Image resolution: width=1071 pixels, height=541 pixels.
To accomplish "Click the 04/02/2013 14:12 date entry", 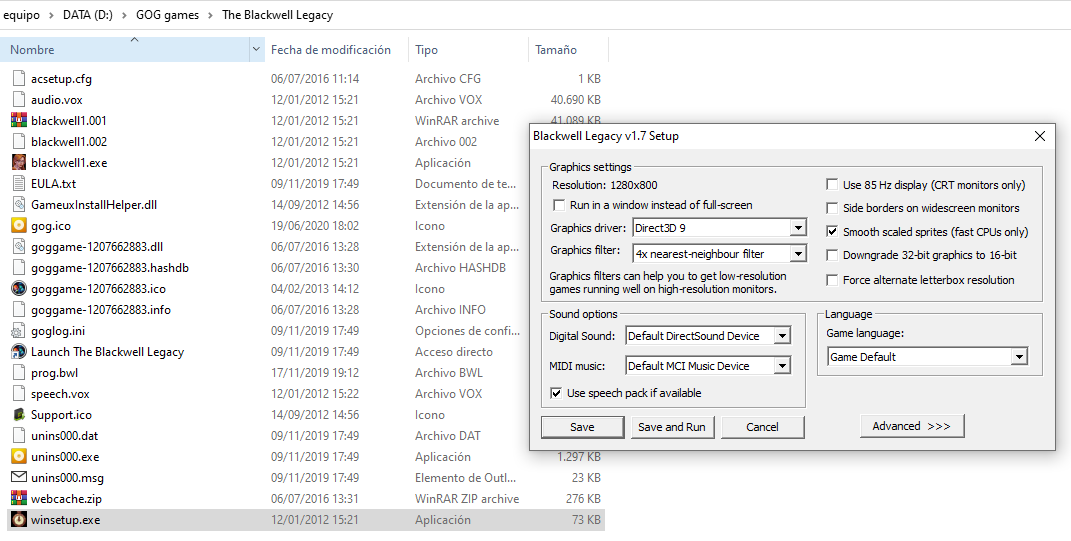I will (x=314, y=289).
